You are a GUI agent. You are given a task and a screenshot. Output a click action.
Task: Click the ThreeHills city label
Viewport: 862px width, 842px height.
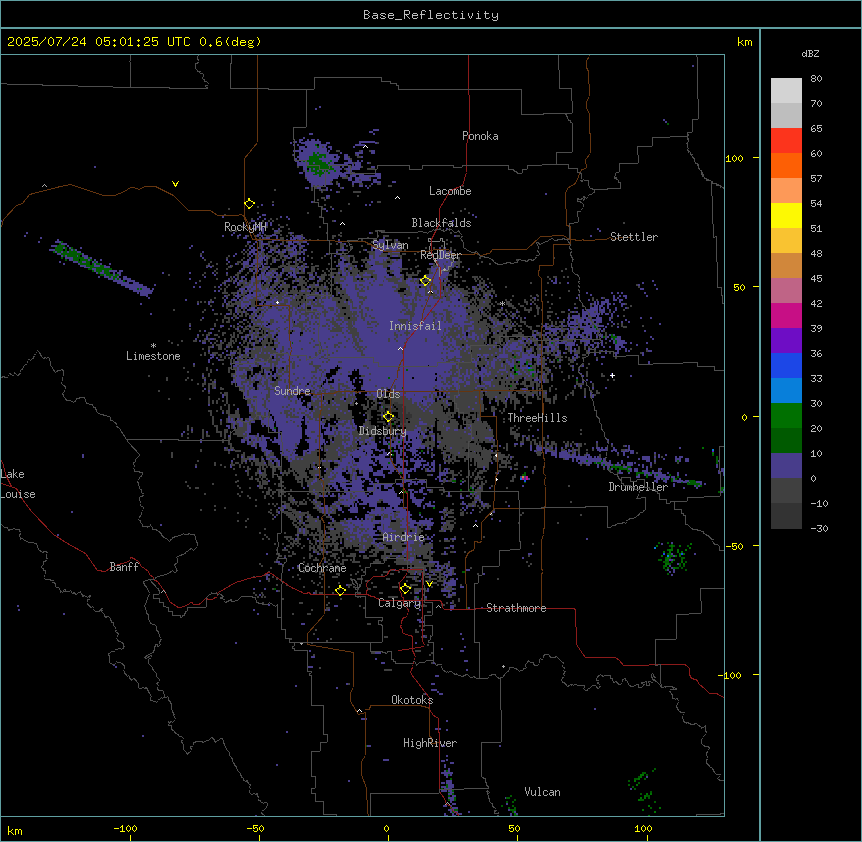[x=537, y=418]
